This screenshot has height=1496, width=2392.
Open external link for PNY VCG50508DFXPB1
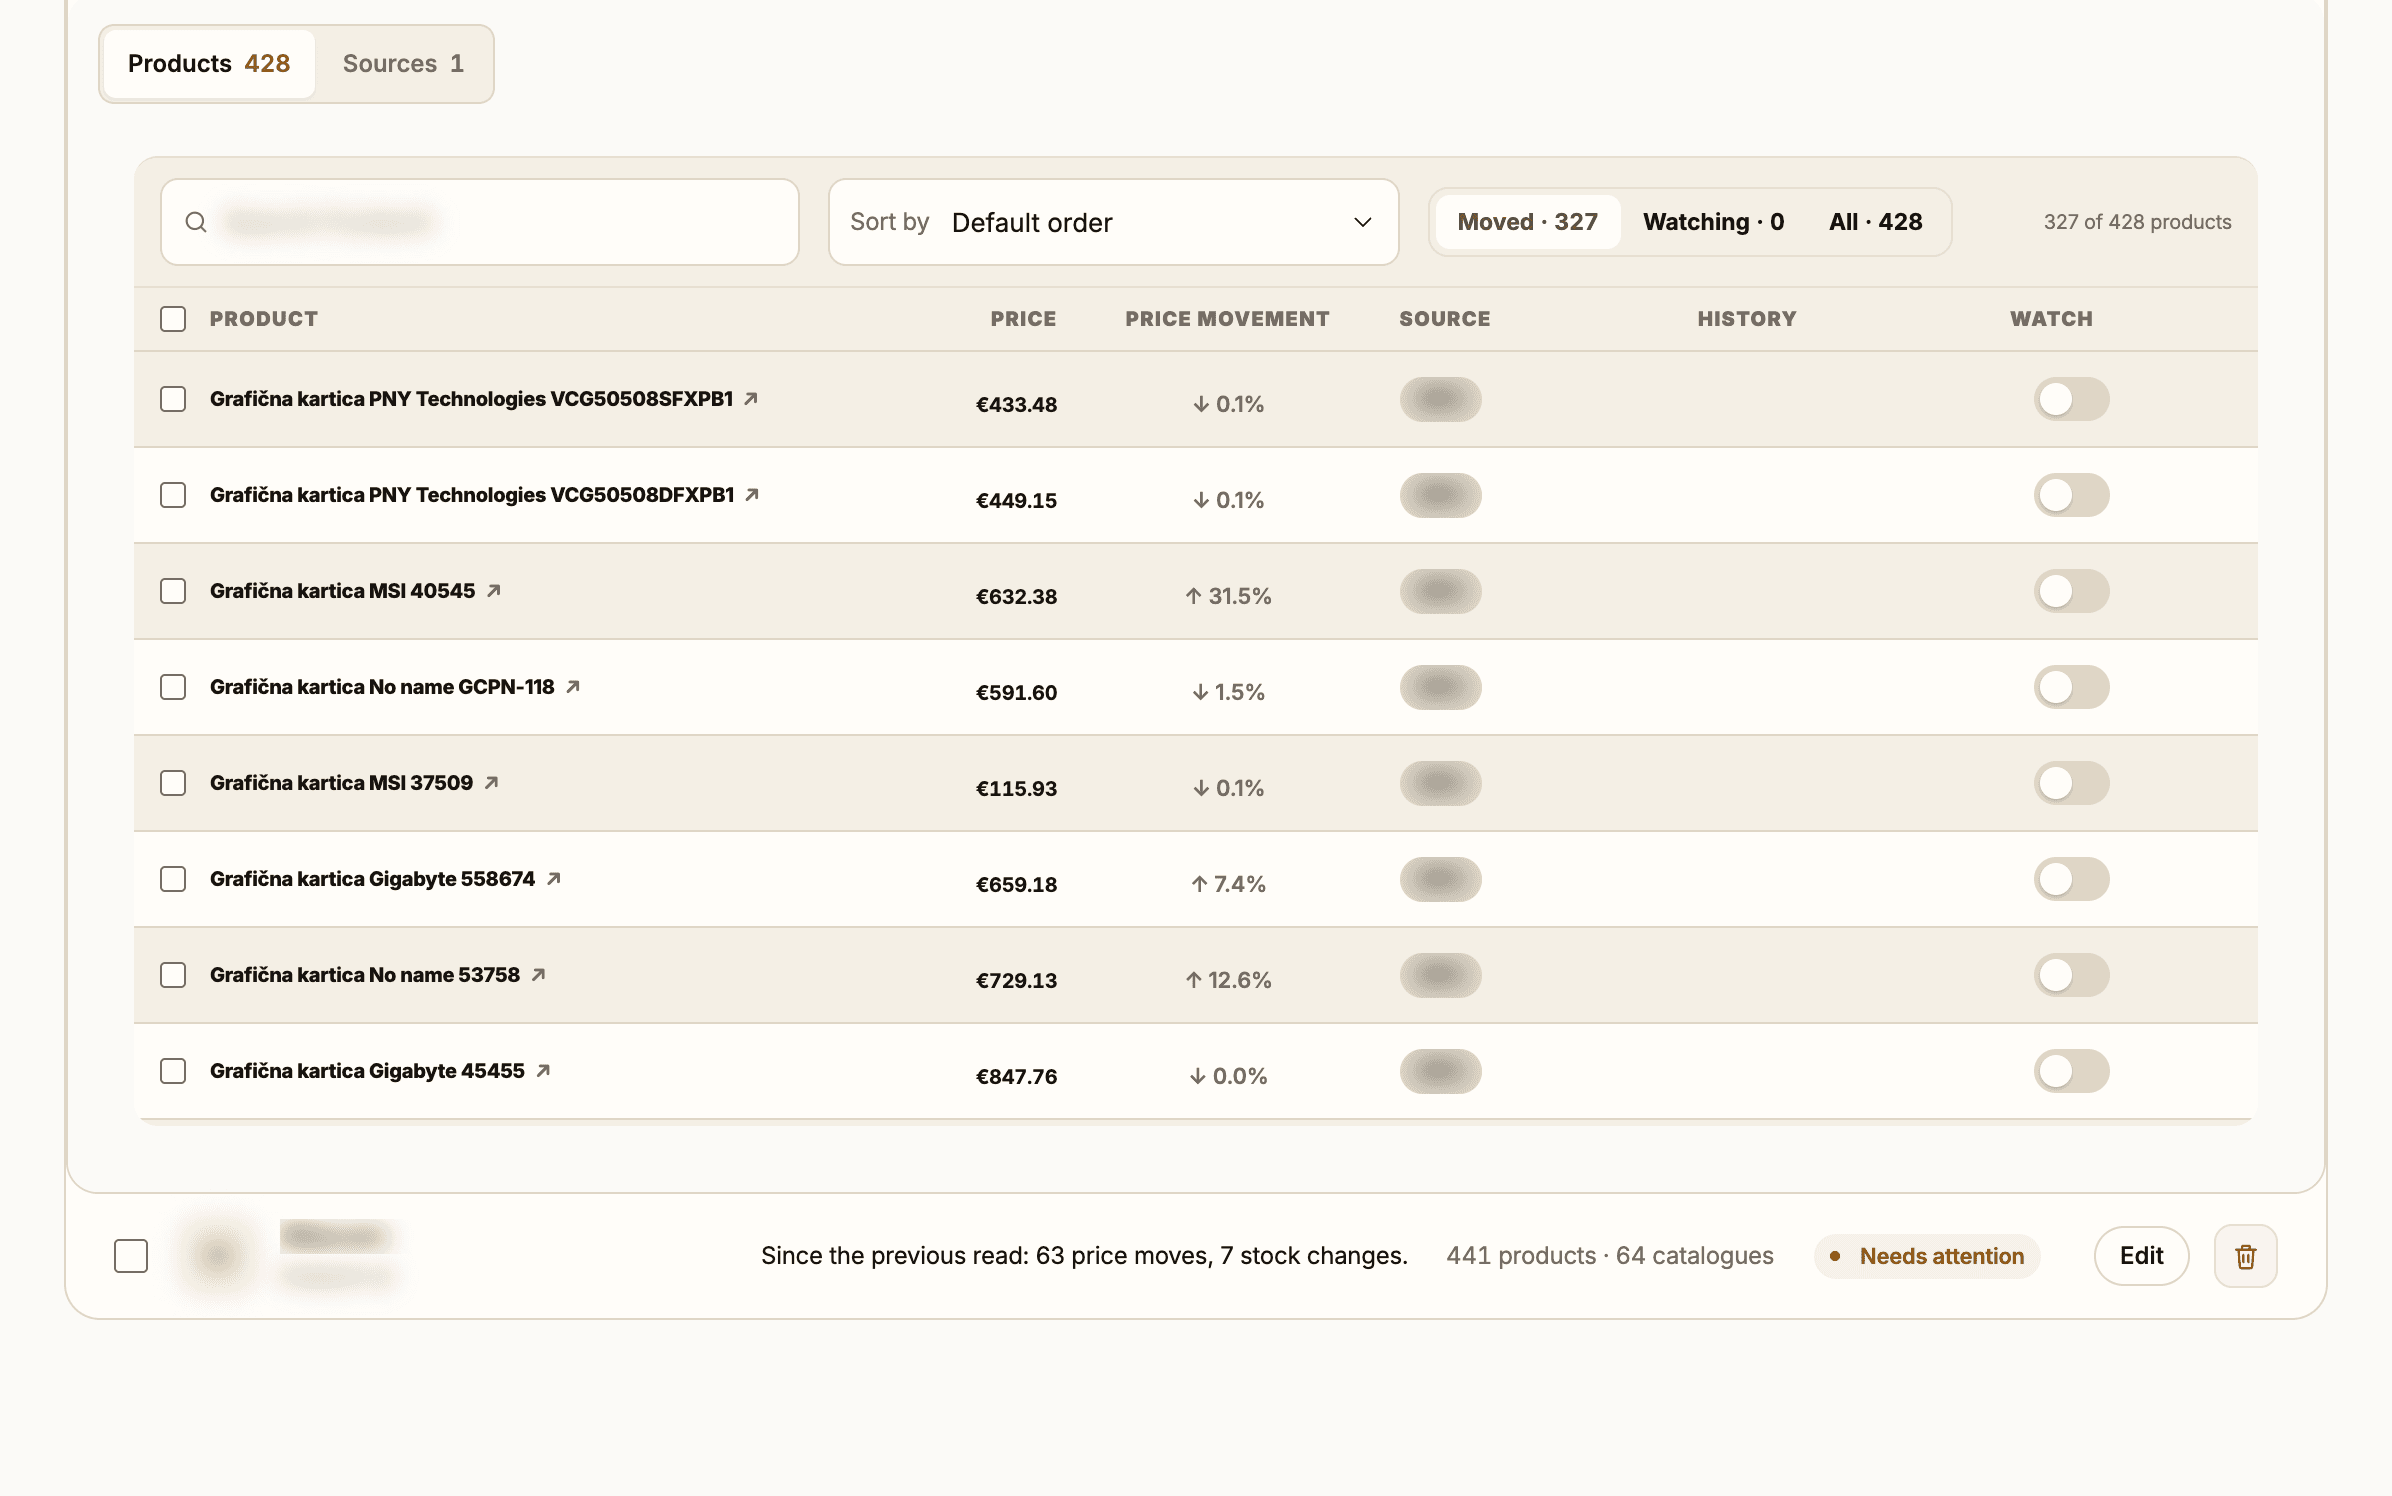pos(752,495)
